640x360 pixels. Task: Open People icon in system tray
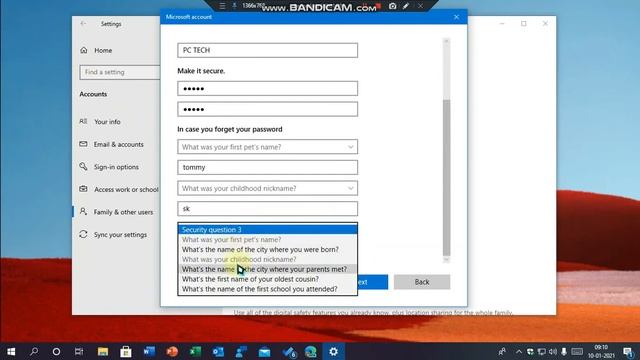pos(502,351)
